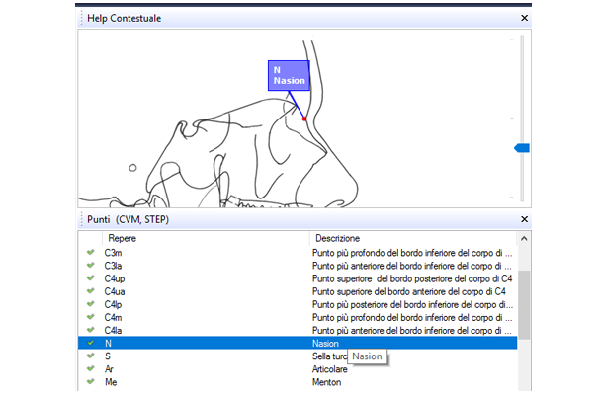The width and height of the screenshot is (600, 395).
Task: Click the Articolare description cell
Action: pyautogui.click(x=329, y=369)
